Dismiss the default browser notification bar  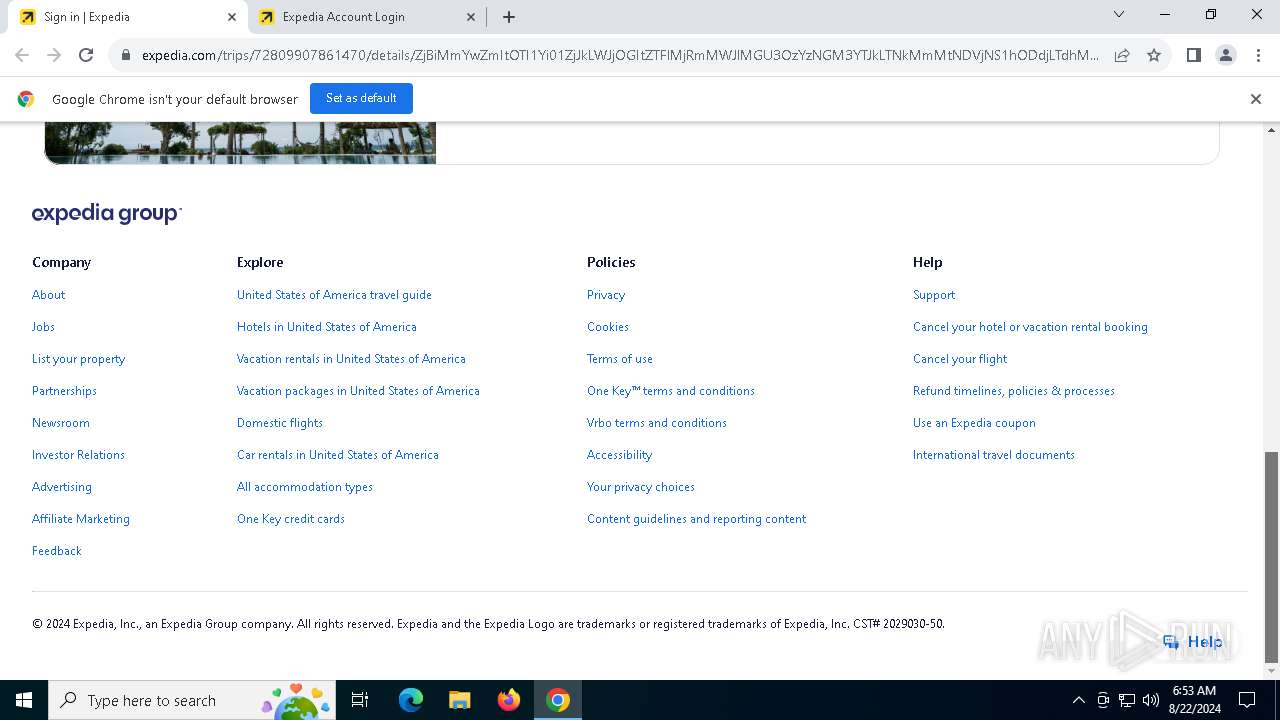[x=1256, y=99]
